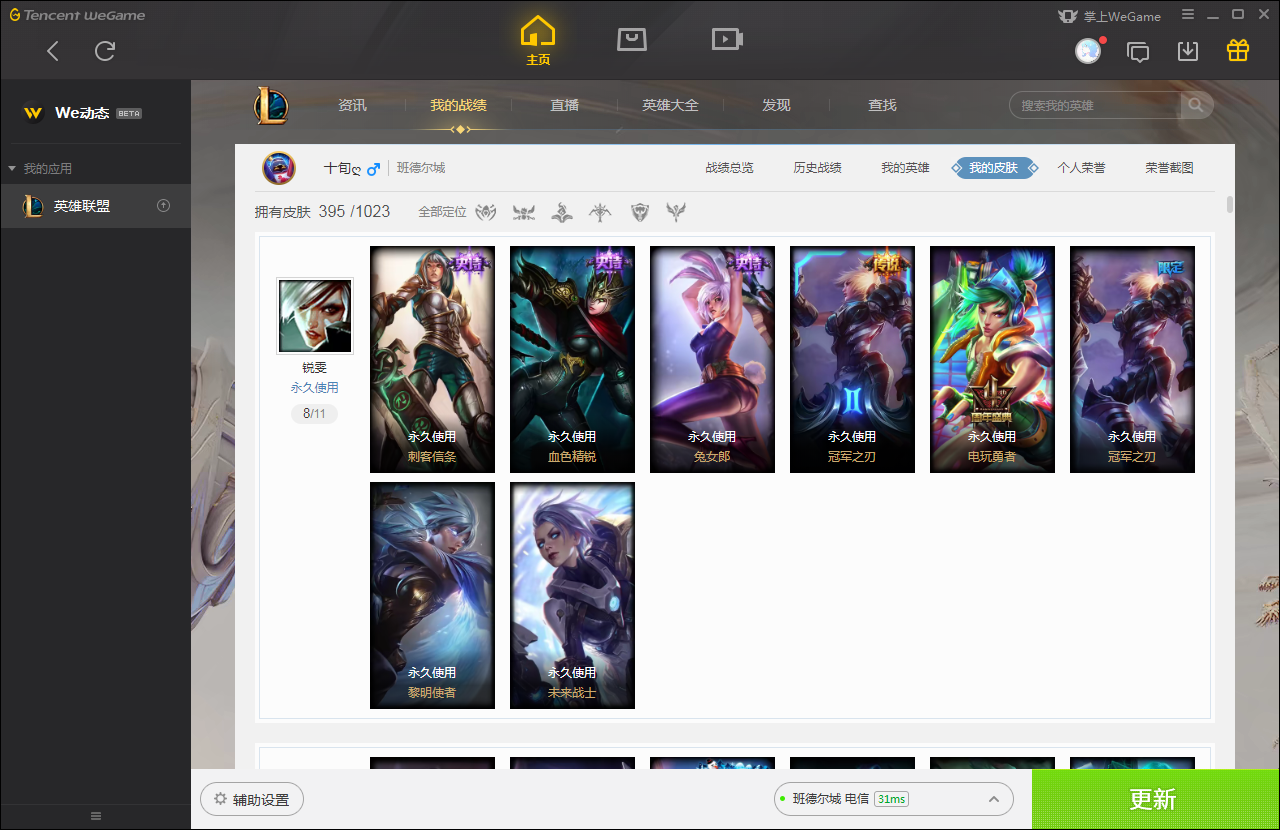
Task: Open the 兔女郎 skin card
Action: pos(712,359)
